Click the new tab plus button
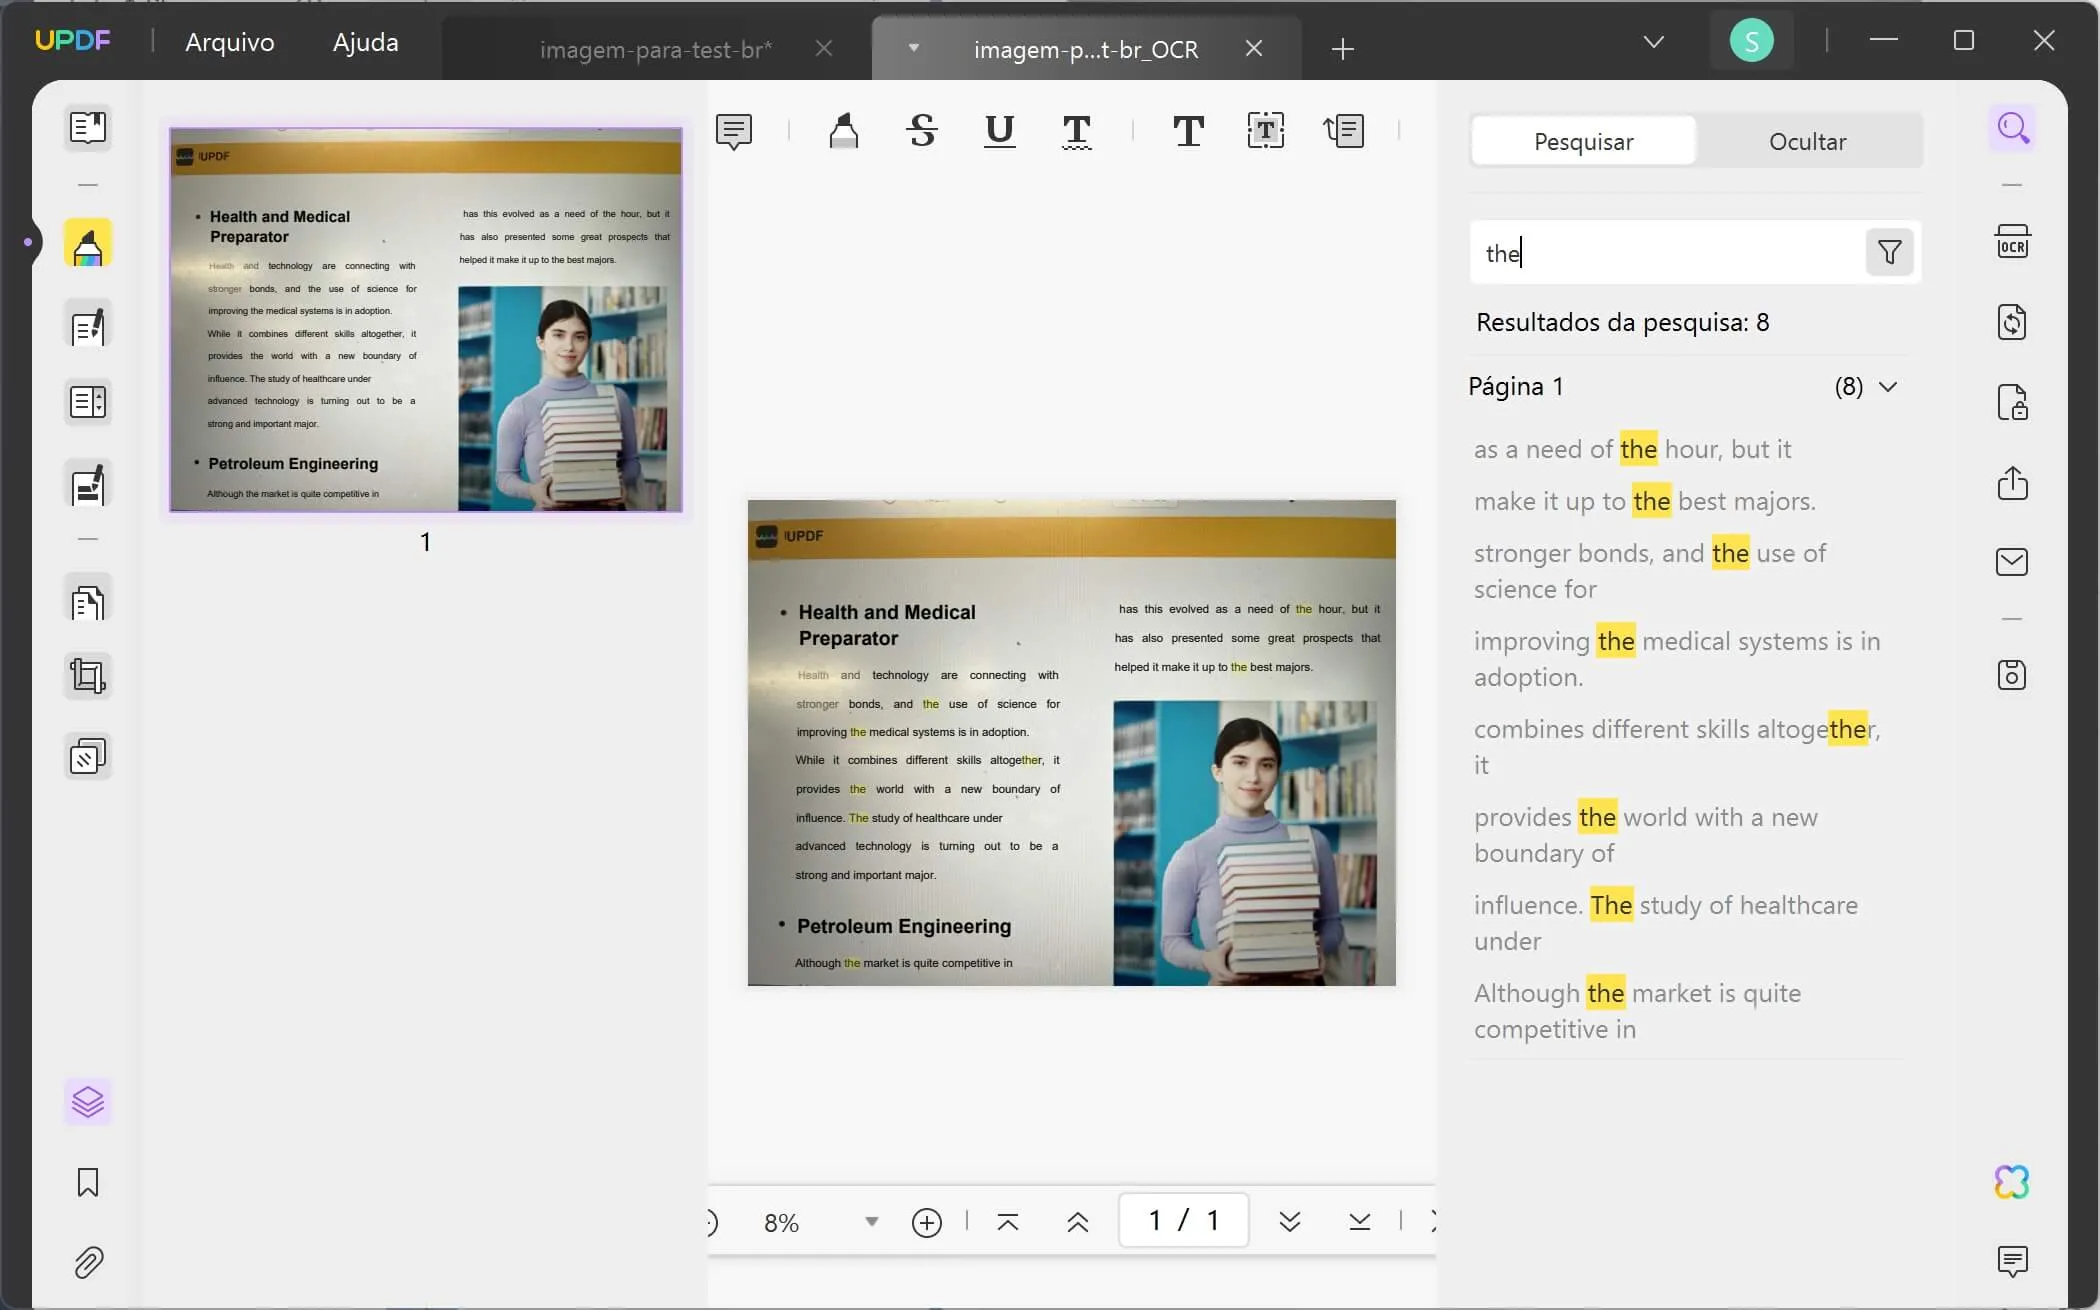 1343,48
